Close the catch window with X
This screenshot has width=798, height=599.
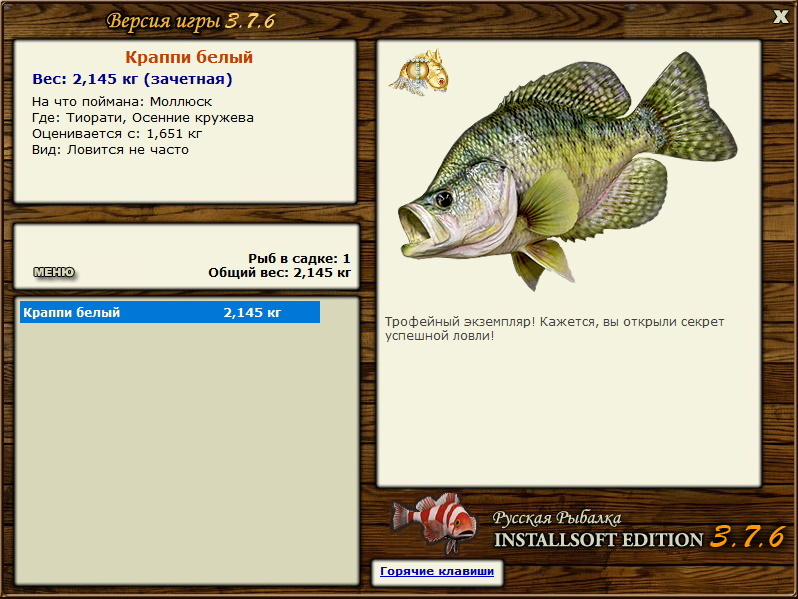(780, 16)
